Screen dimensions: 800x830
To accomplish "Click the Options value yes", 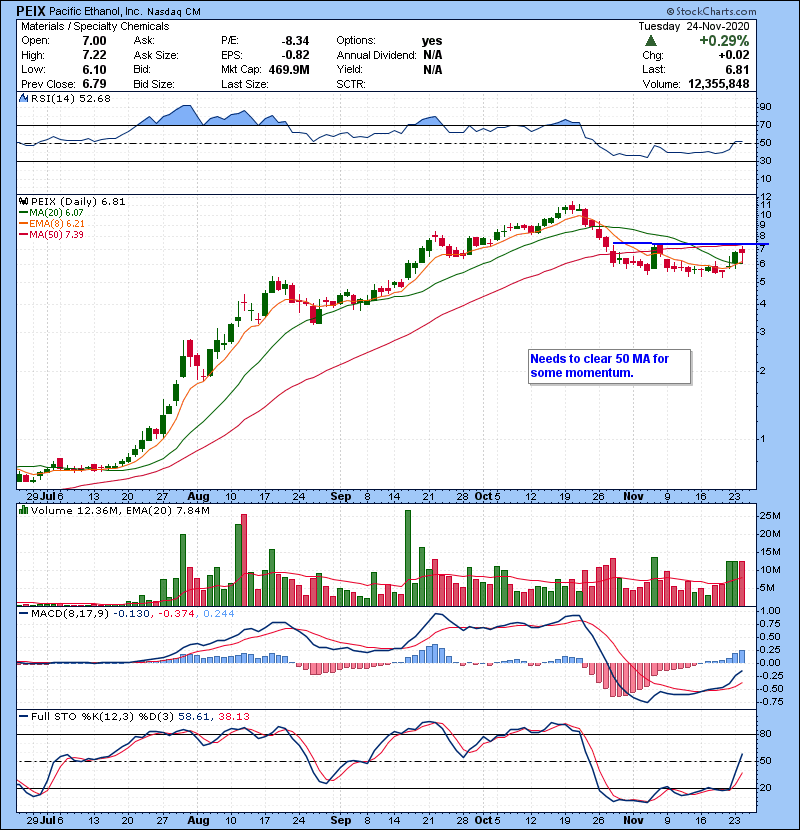I will pyautogui.click(x=432, y=41).
